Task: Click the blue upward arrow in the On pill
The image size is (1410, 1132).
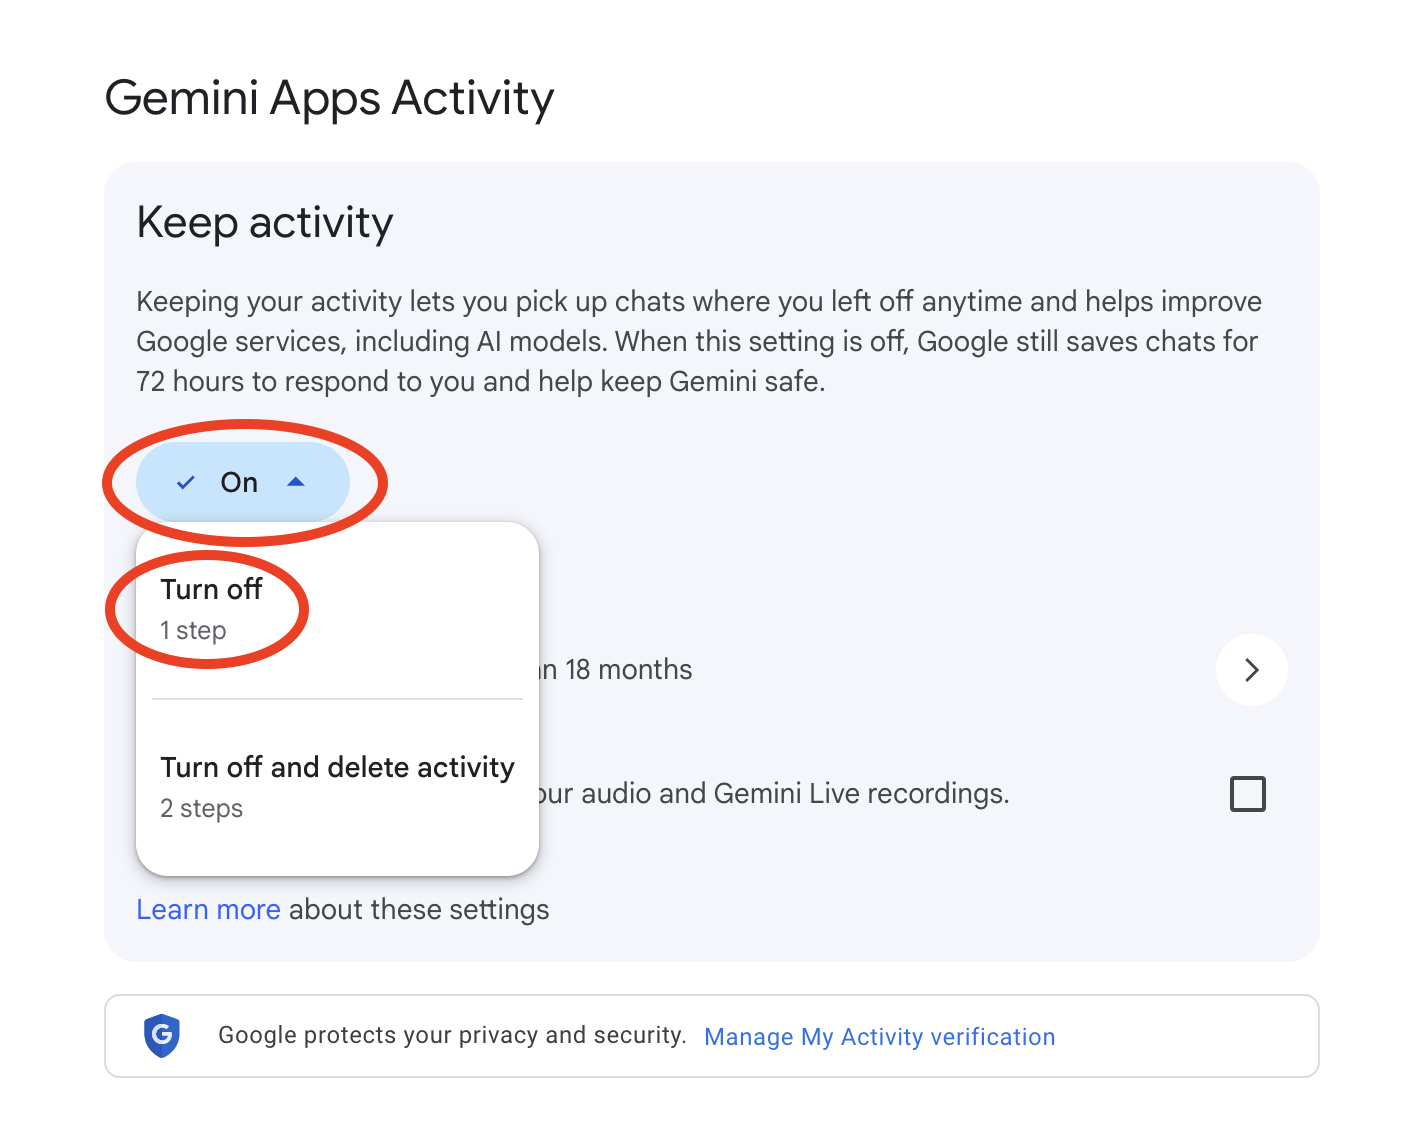Action: [x=296, y=482]
